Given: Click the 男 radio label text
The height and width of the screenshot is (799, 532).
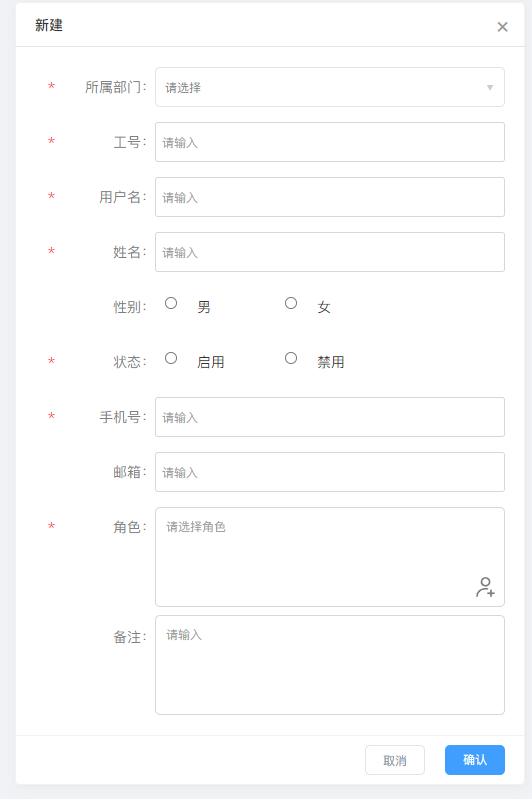Looking at the screenshot, I should tap(204, 307).
